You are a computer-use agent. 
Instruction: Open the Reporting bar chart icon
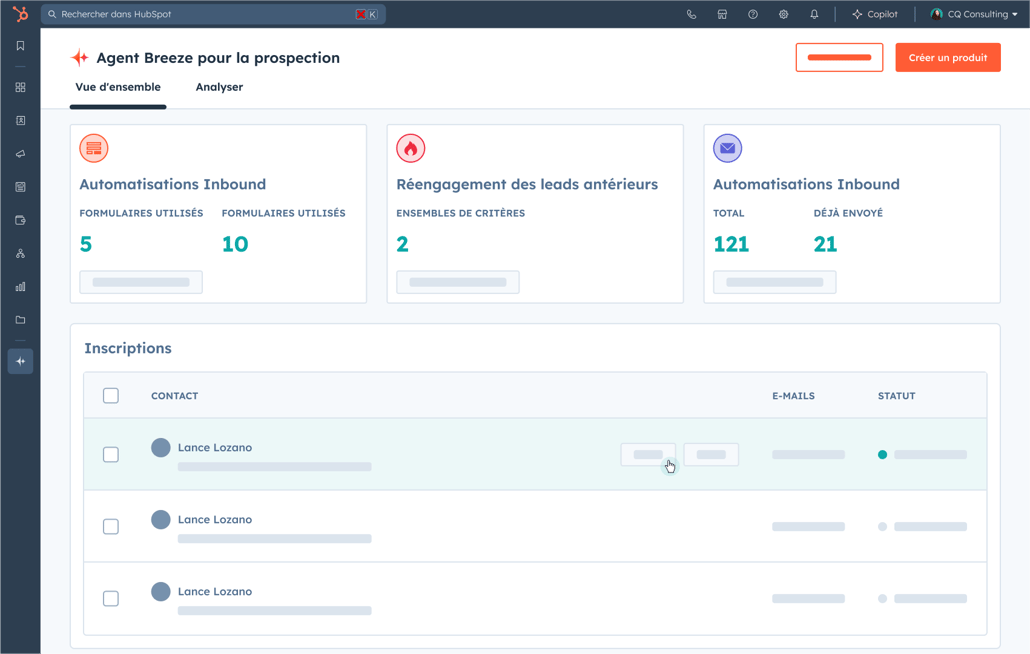coord(20,287)
